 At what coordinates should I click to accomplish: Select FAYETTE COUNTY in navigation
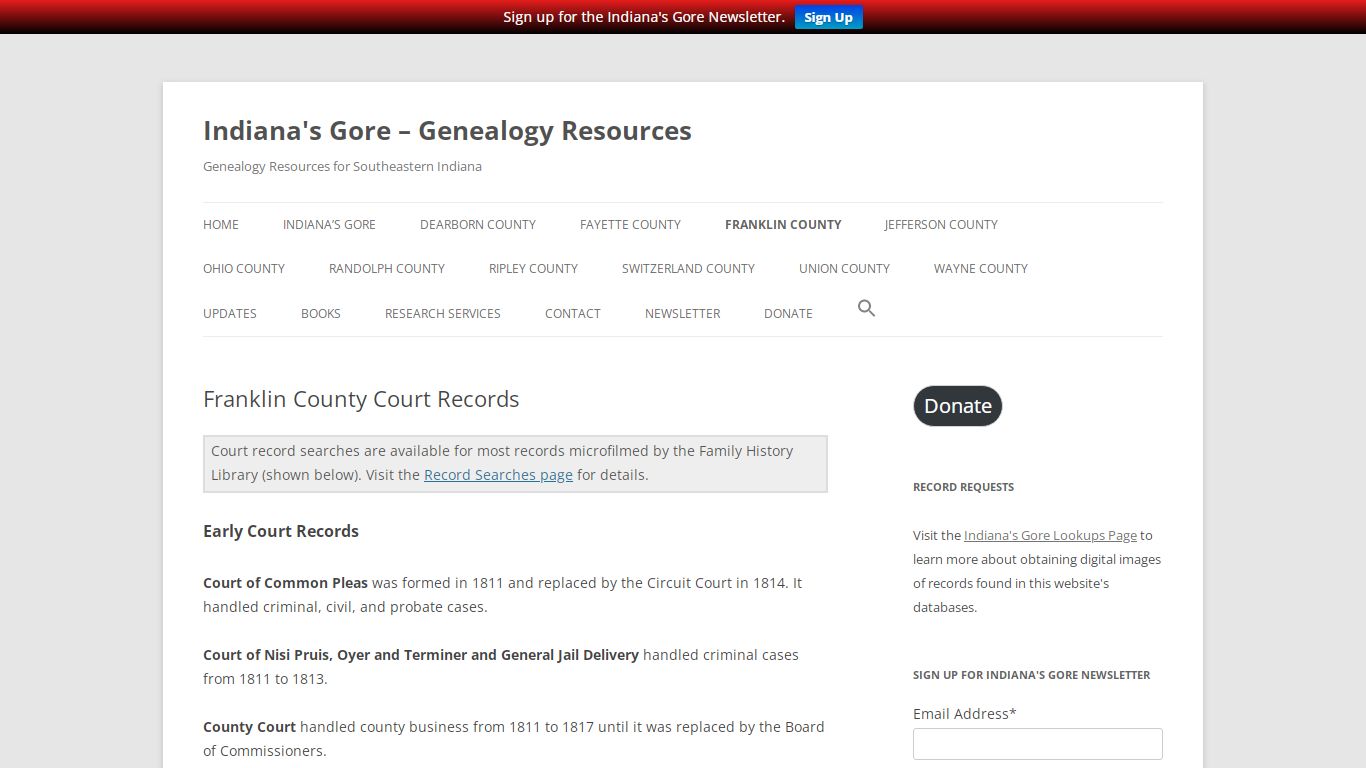click(630, 225)
